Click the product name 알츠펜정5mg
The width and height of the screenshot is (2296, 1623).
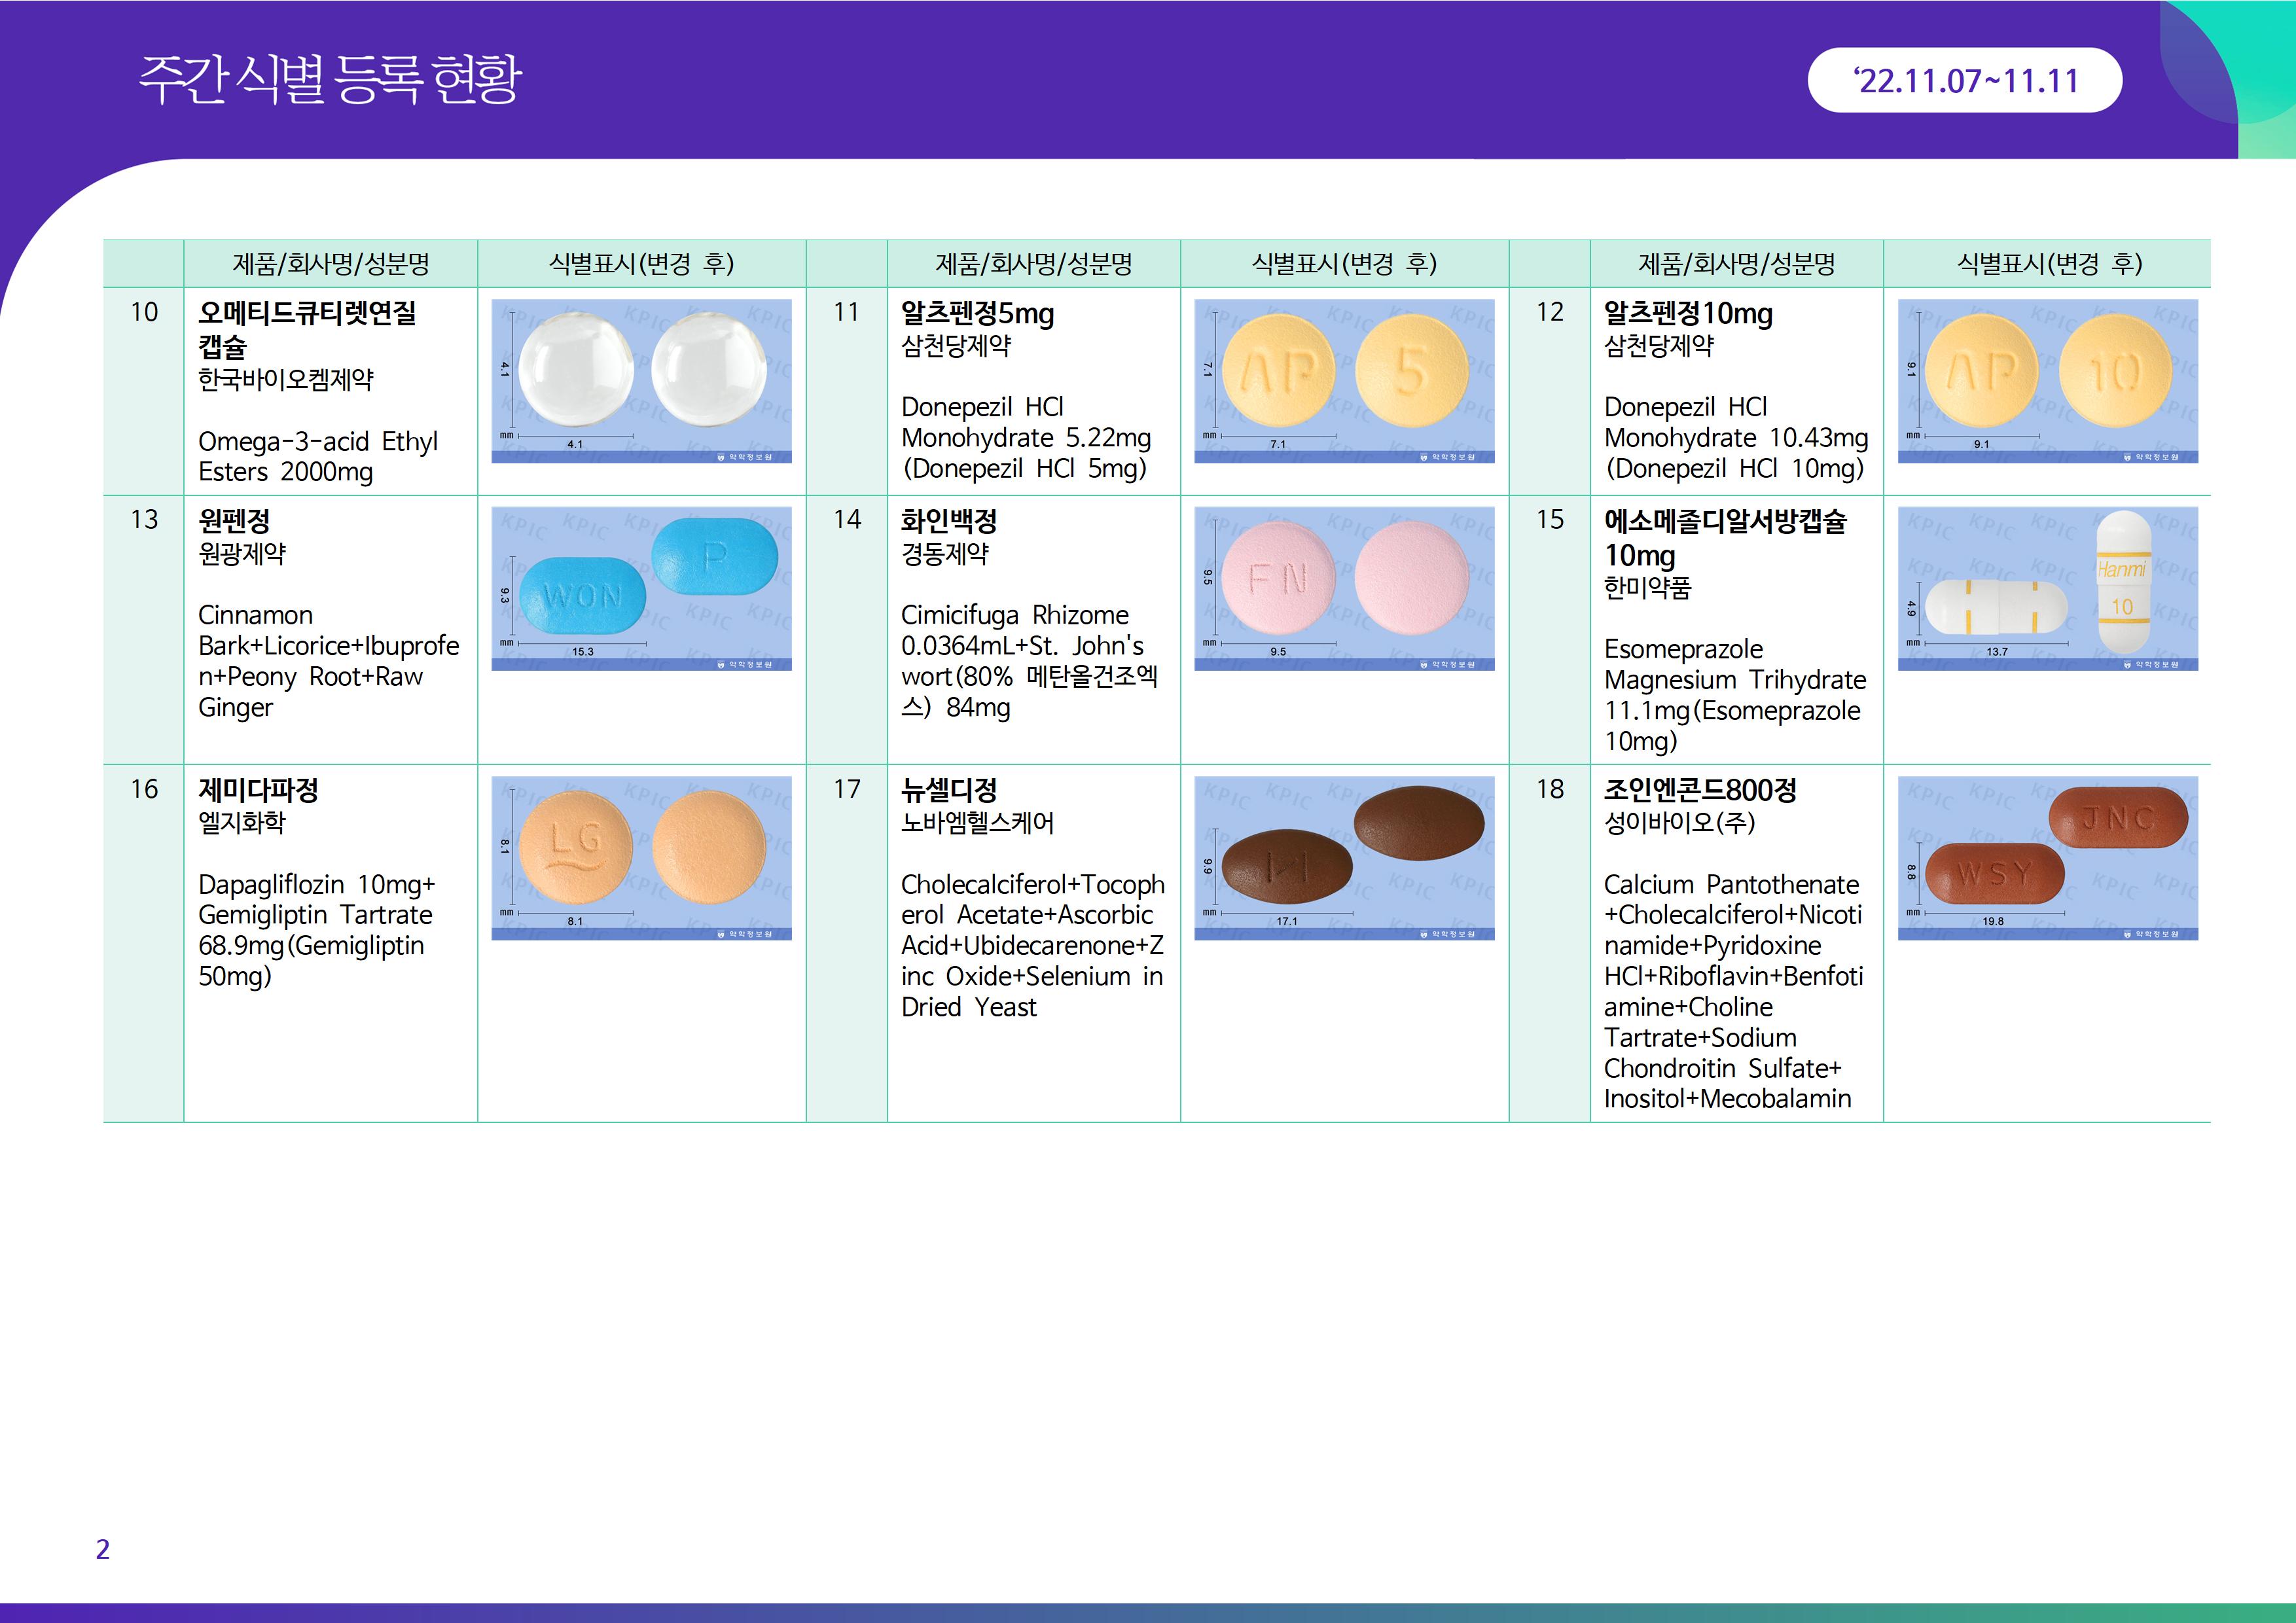977,314
